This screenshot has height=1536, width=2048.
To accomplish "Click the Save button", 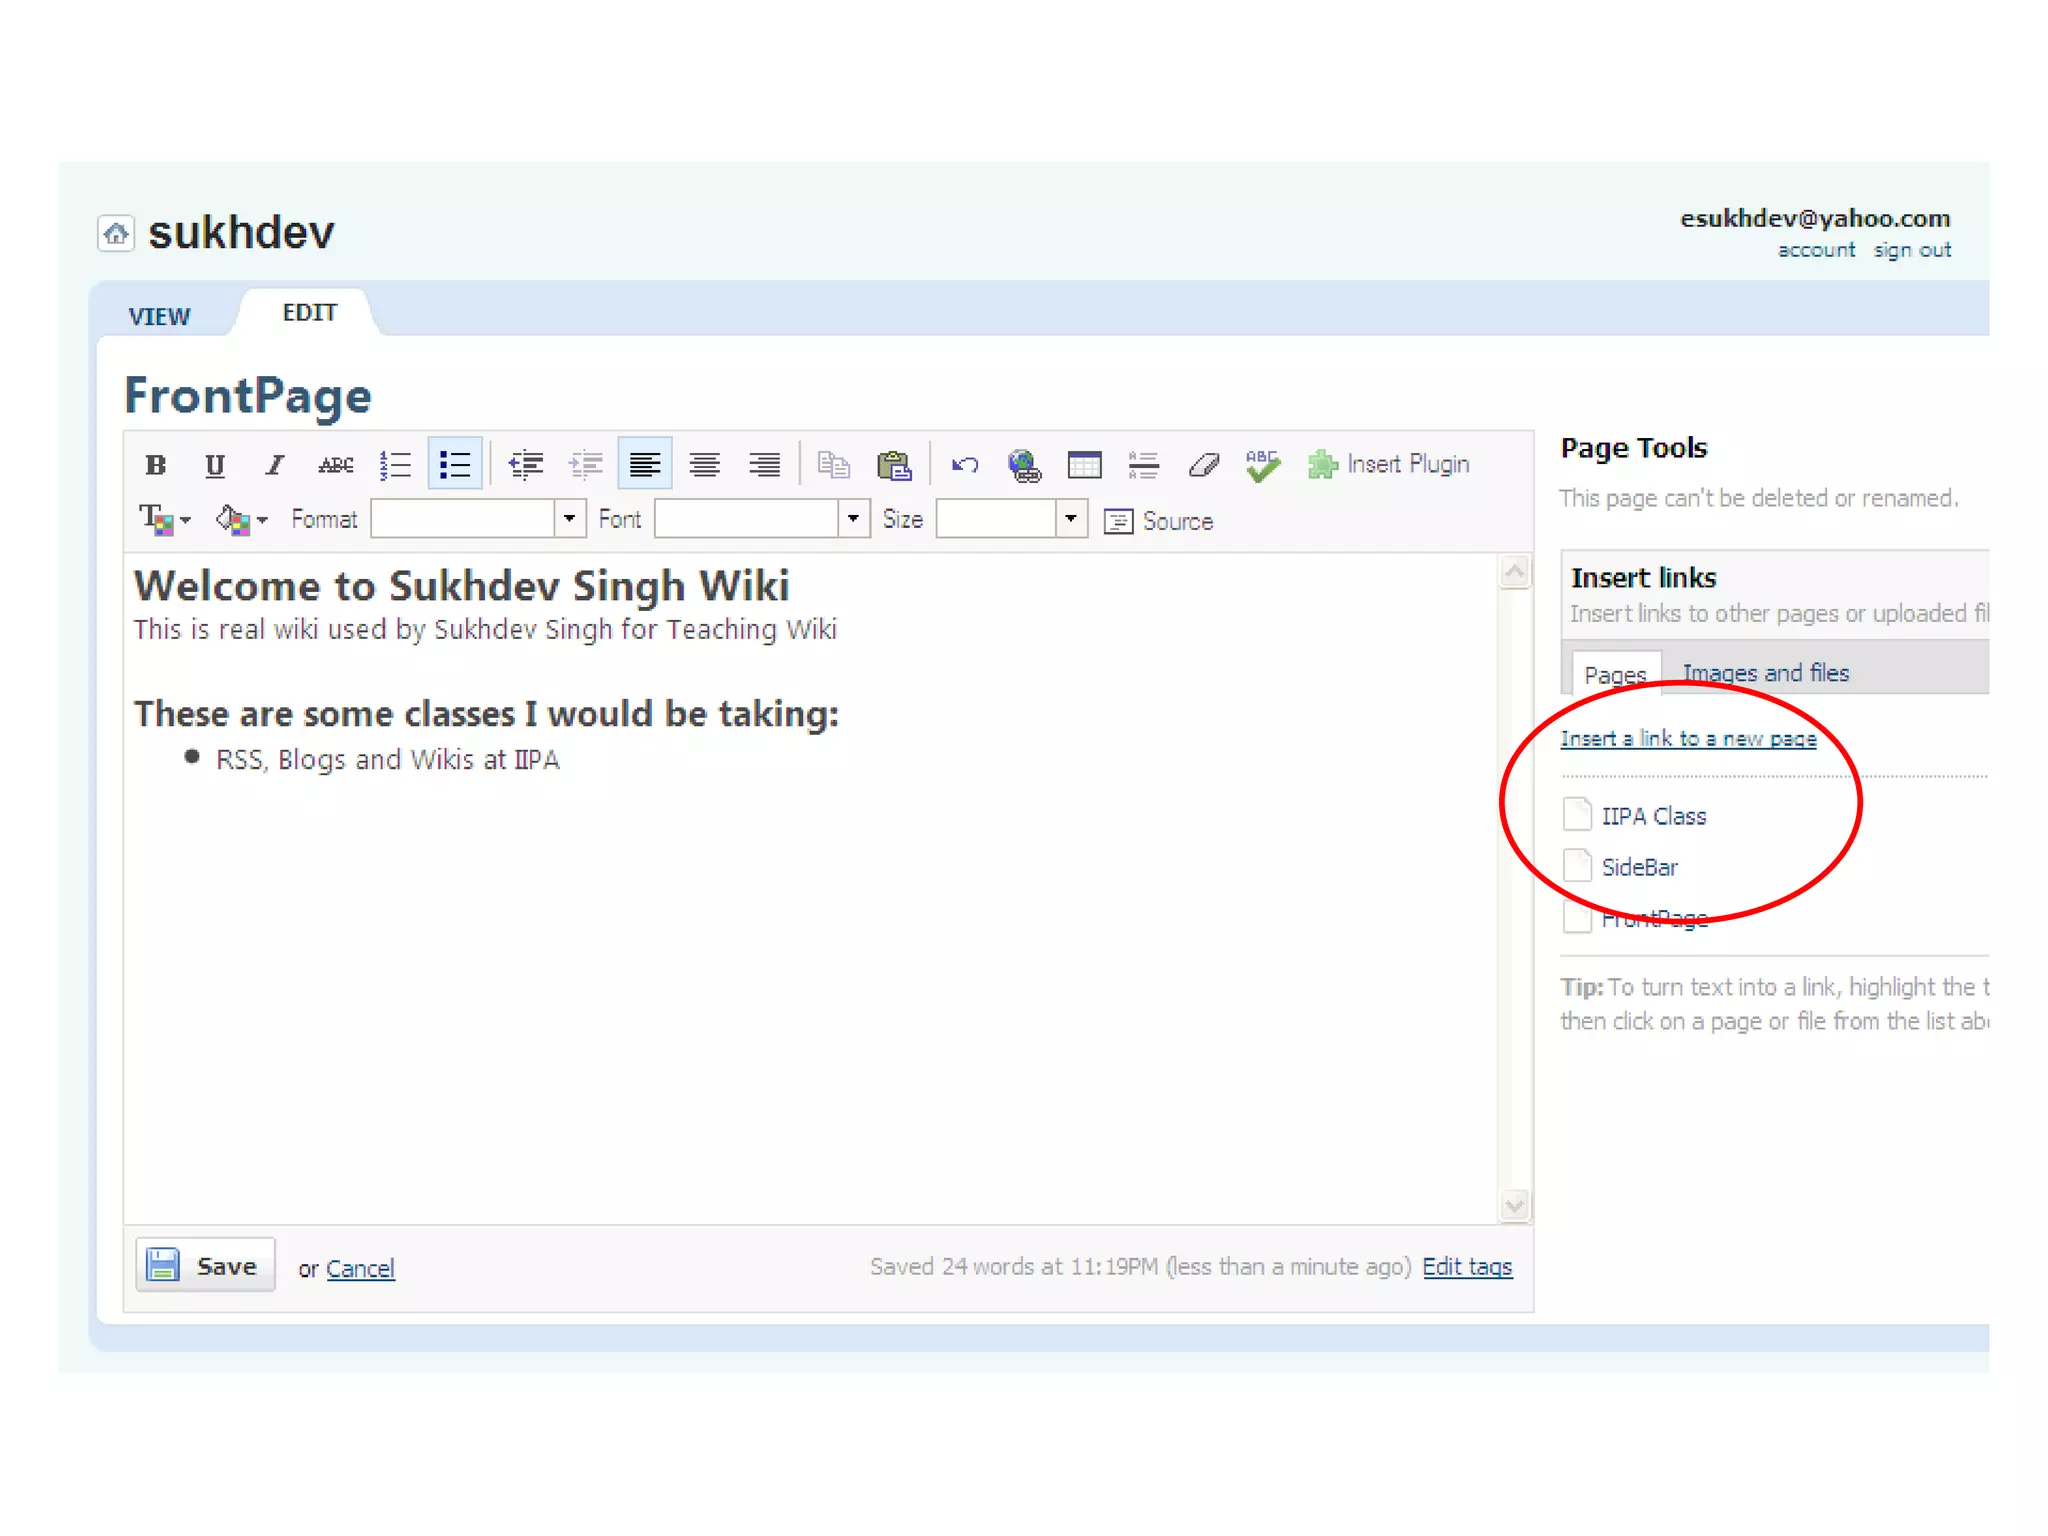I will [x=205, y=1266].
